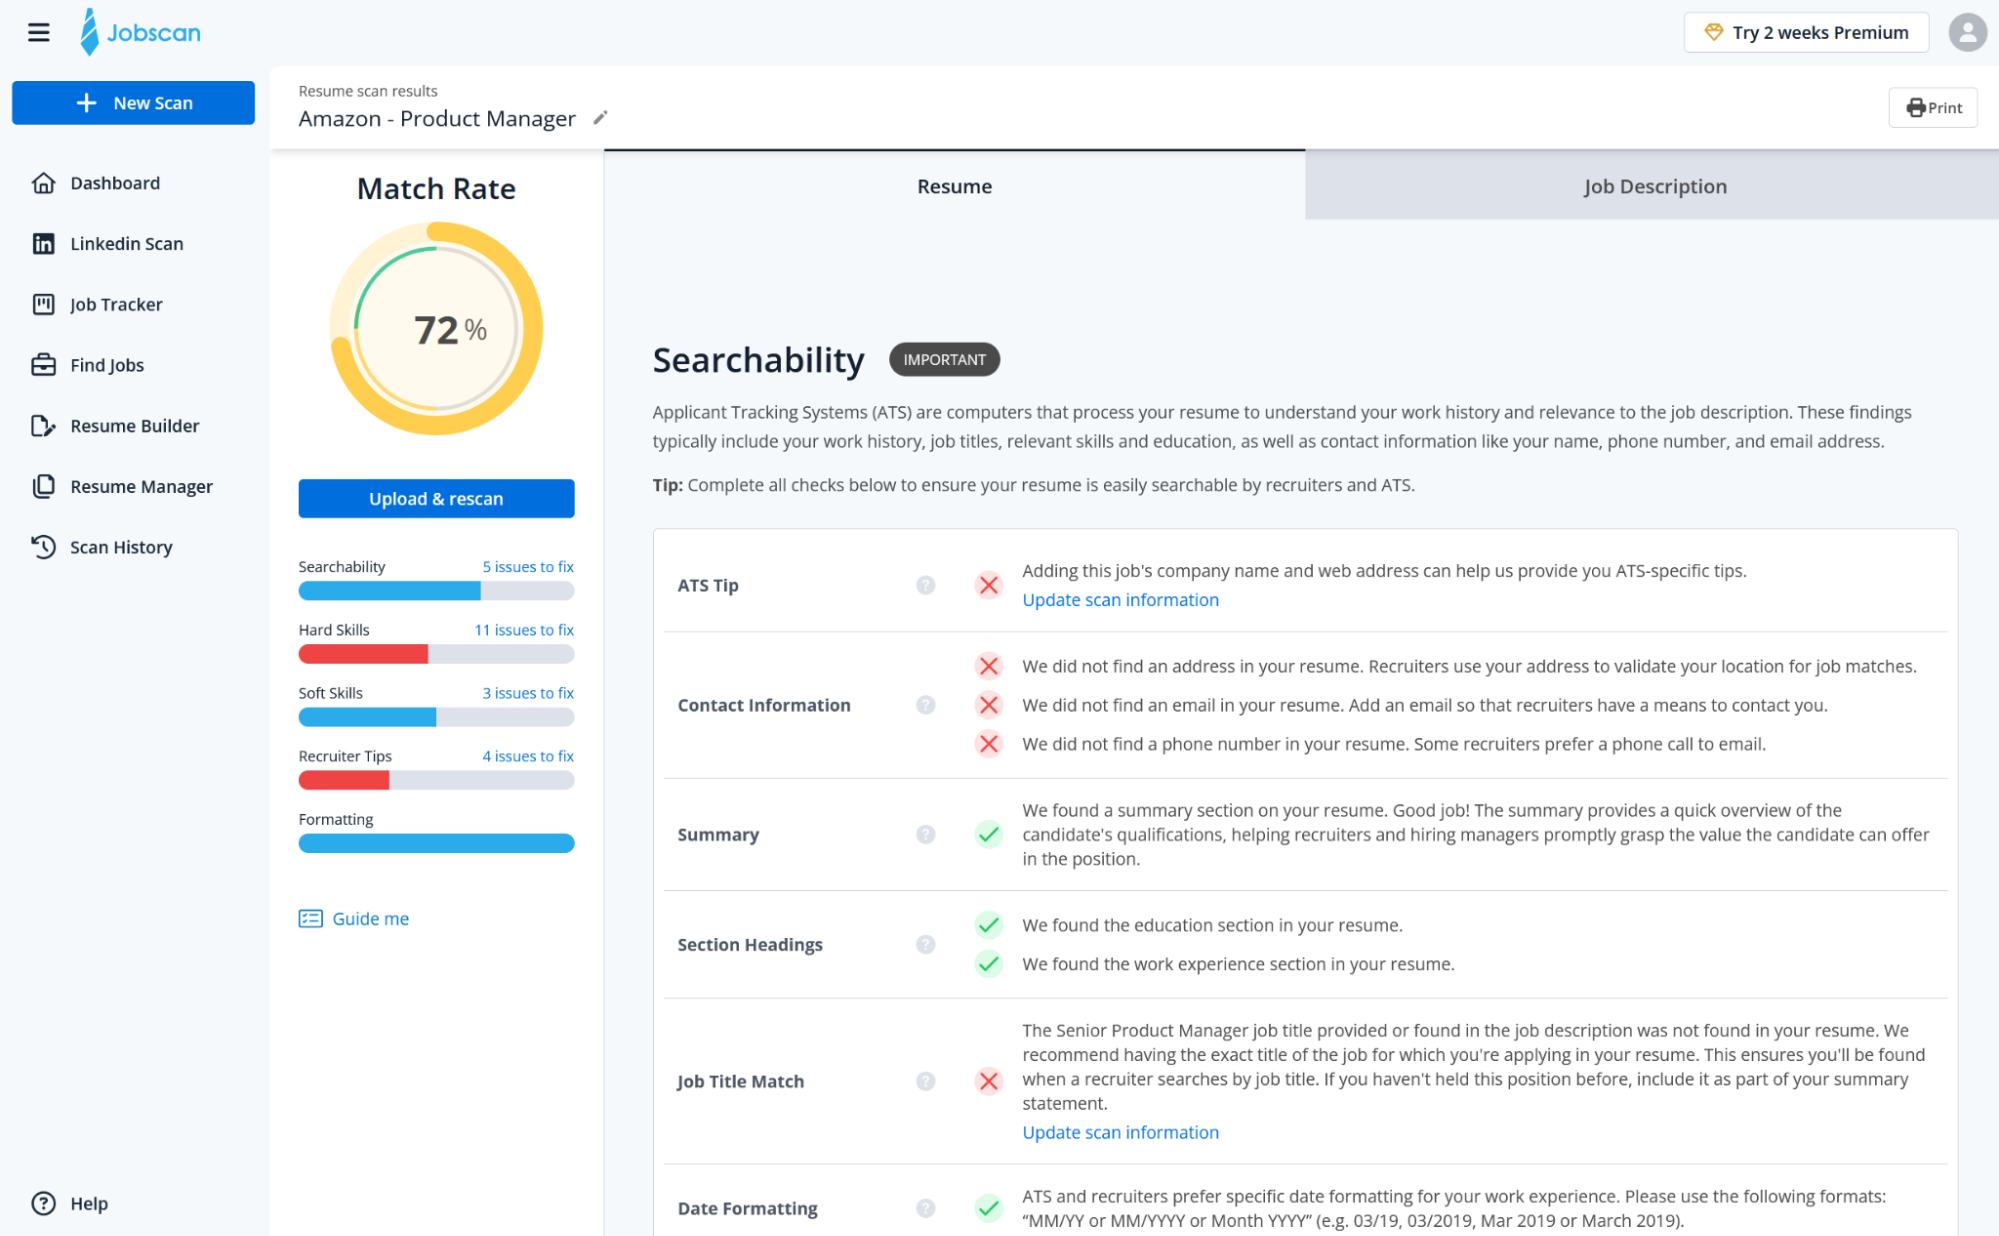Viewport: 1999px width, 1236px height.
Task: View Scan History
Action: [121, 547]
